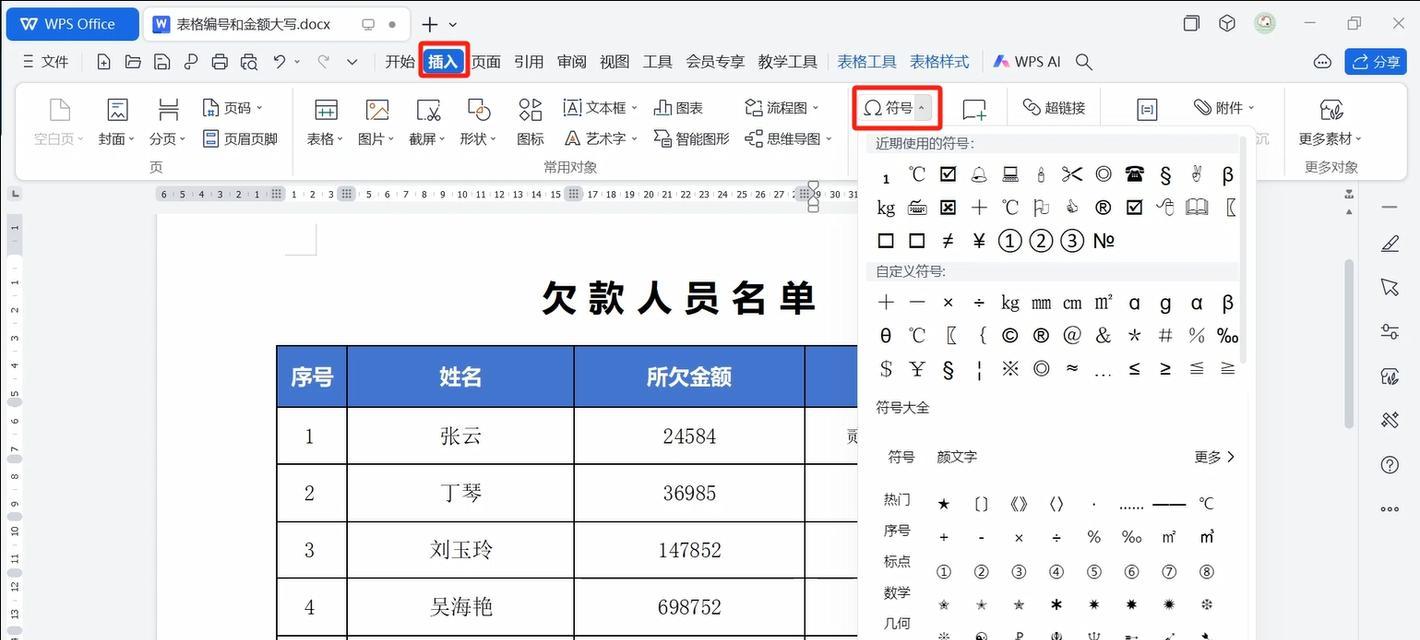Screen dimensions: 1420x640
Task: Insert the © copyright symbol
Action: click(1010, 336)
